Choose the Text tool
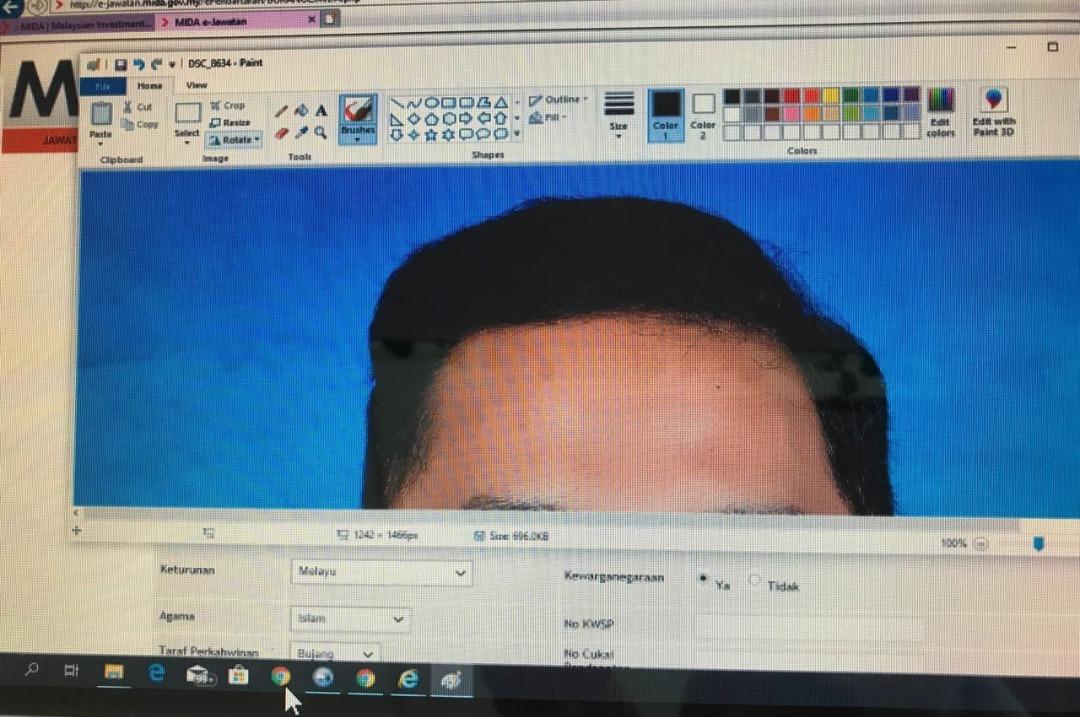The image size is (1080, 717). pyautogui.click(x=321, y=111)
